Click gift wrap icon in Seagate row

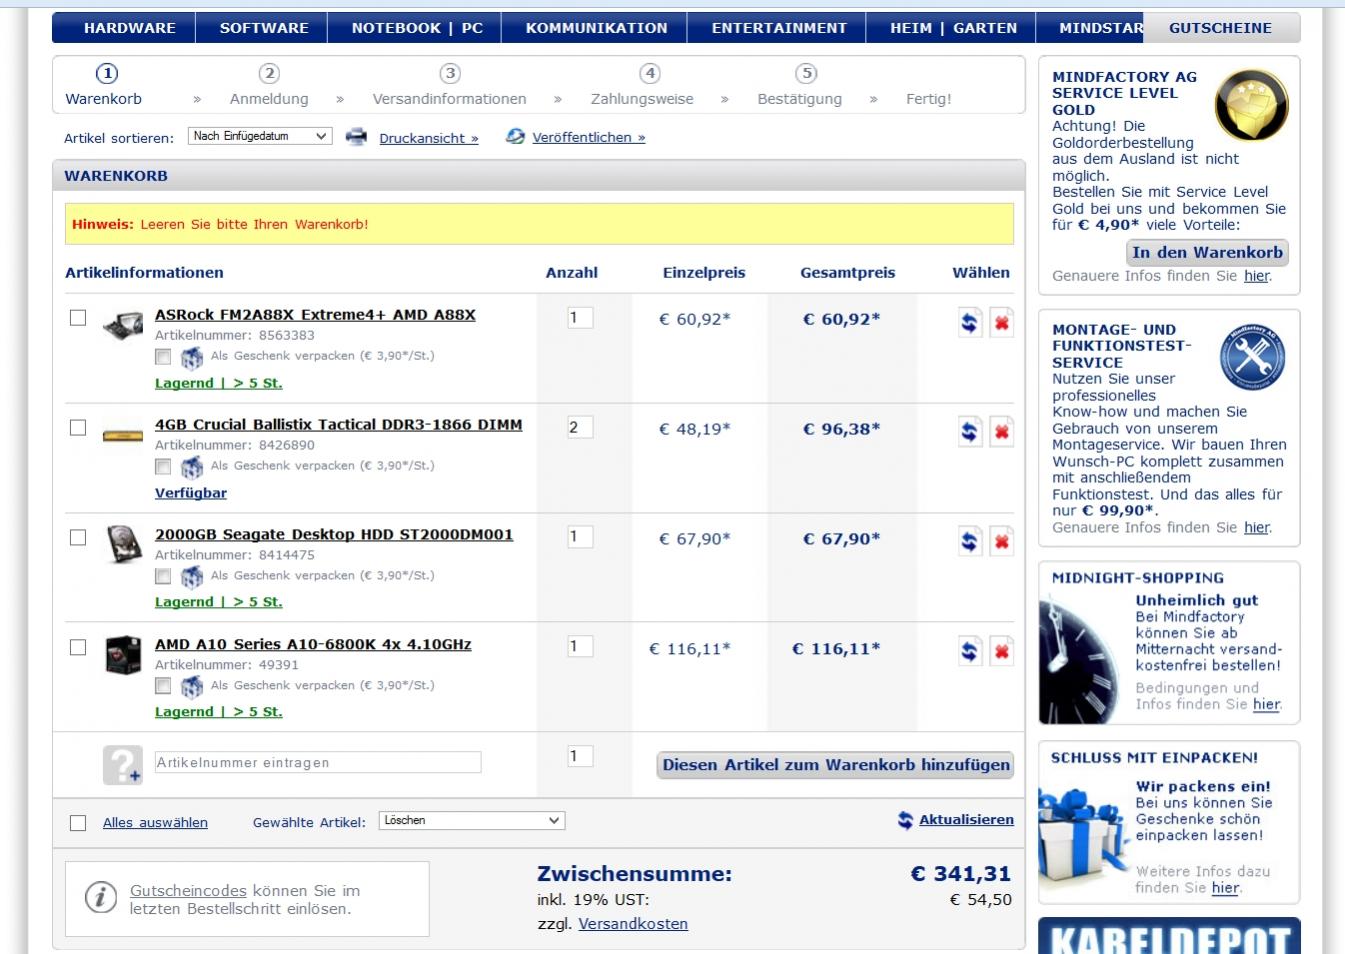point(192,577)
